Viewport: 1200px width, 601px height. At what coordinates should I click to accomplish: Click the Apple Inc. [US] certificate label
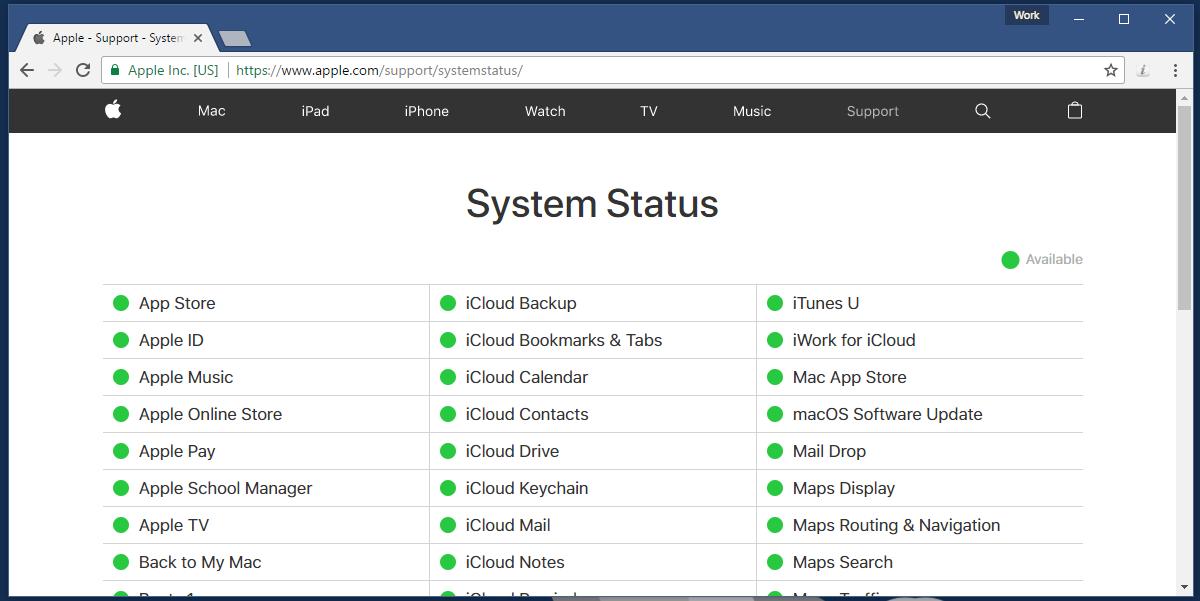point(173,70)
